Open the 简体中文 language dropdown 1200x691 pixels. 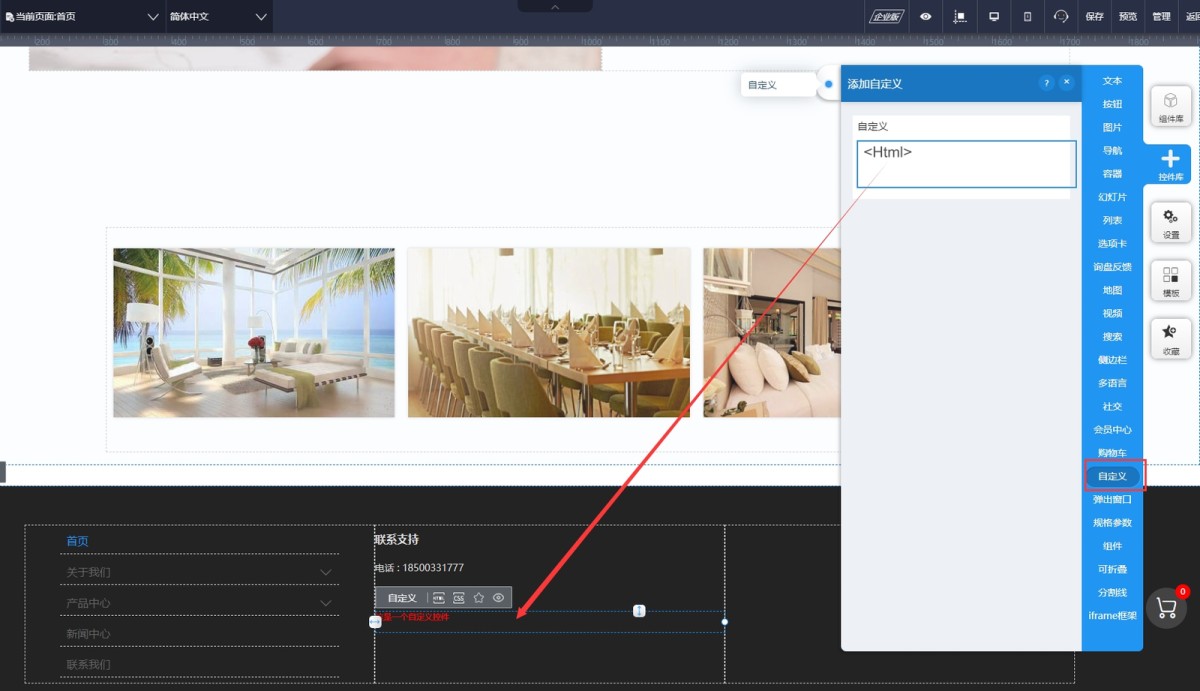218,17
